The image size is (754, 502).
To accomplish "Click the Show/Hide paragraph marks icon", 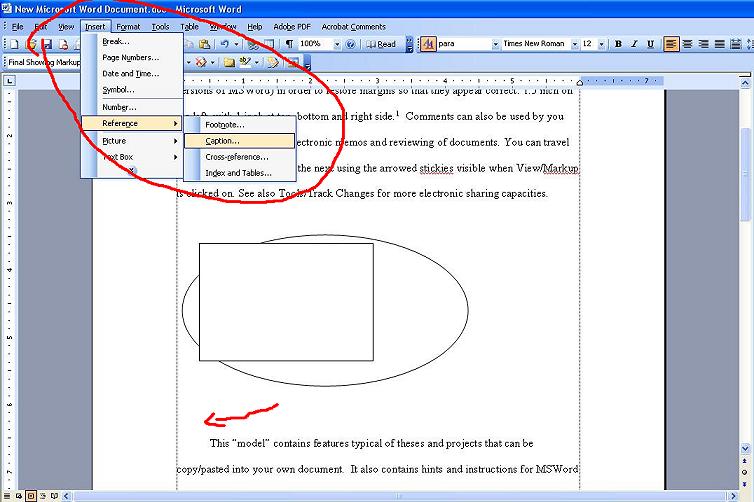I will coord(289,44).
